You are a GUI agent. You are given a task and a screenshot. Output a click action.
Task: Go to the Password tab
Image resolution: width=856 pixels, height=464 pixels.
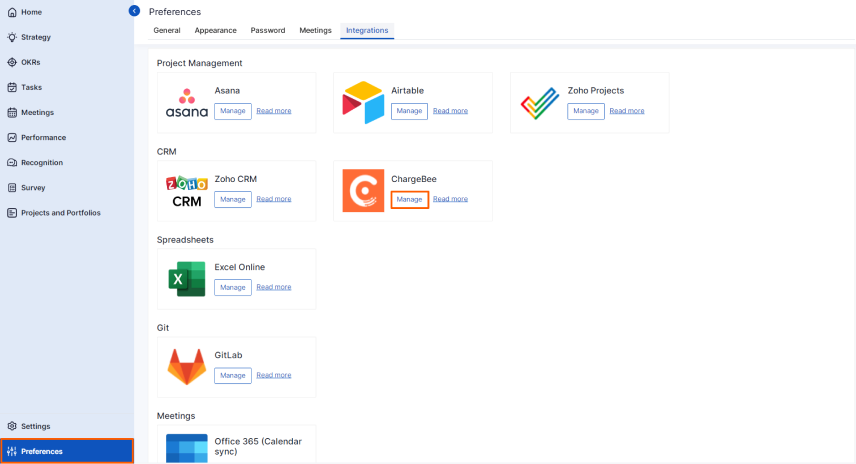[268, 31]
